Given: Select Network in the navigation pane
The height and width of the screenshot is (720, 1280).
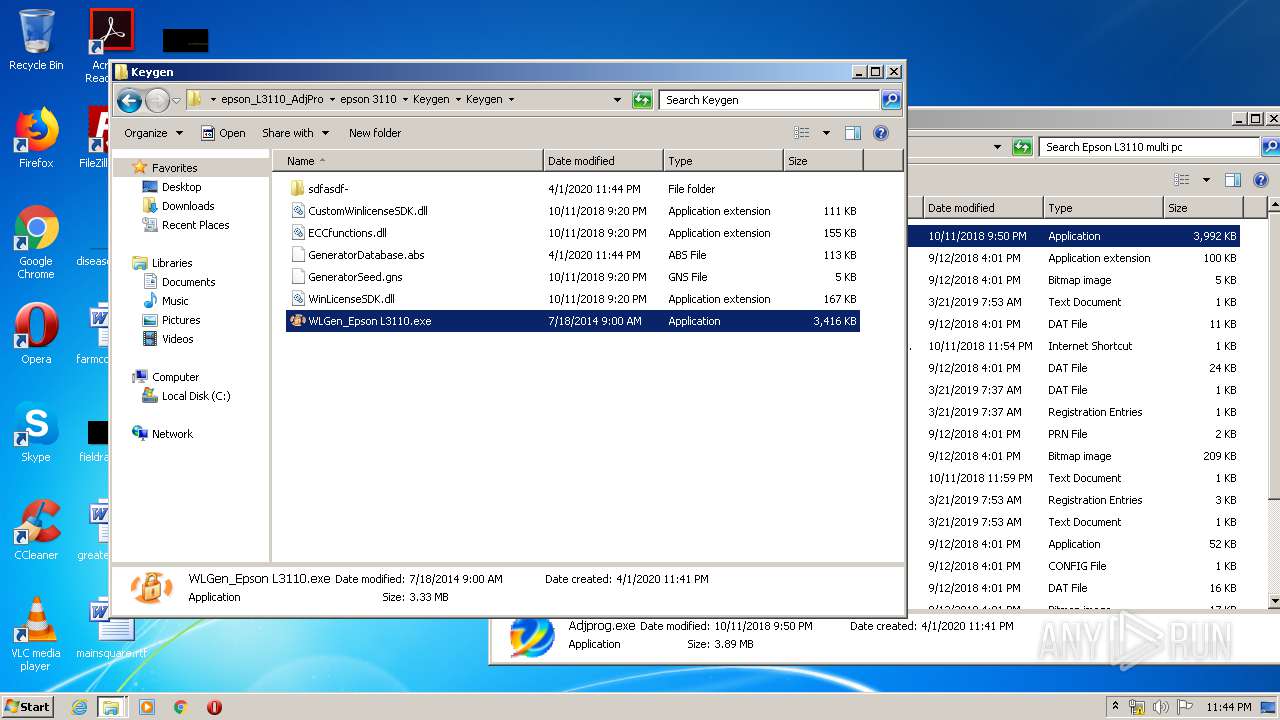Looking at the screenshot, I should pos(172,434).
